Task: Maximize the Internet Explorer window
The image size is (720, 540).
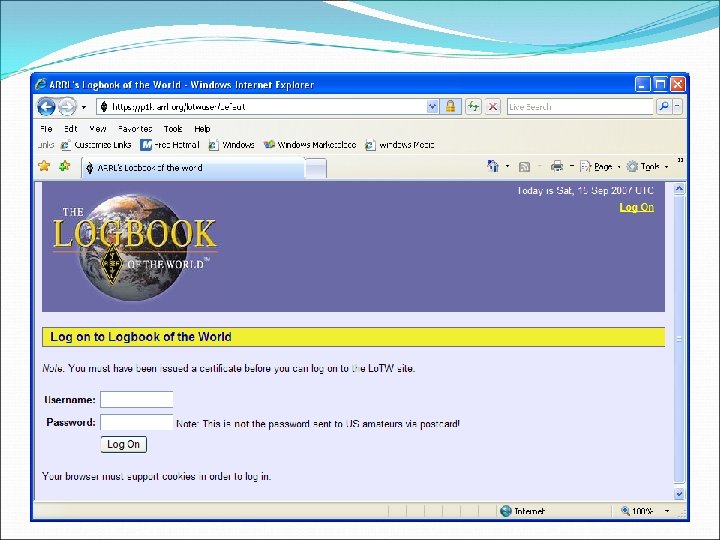Action: 660,84
